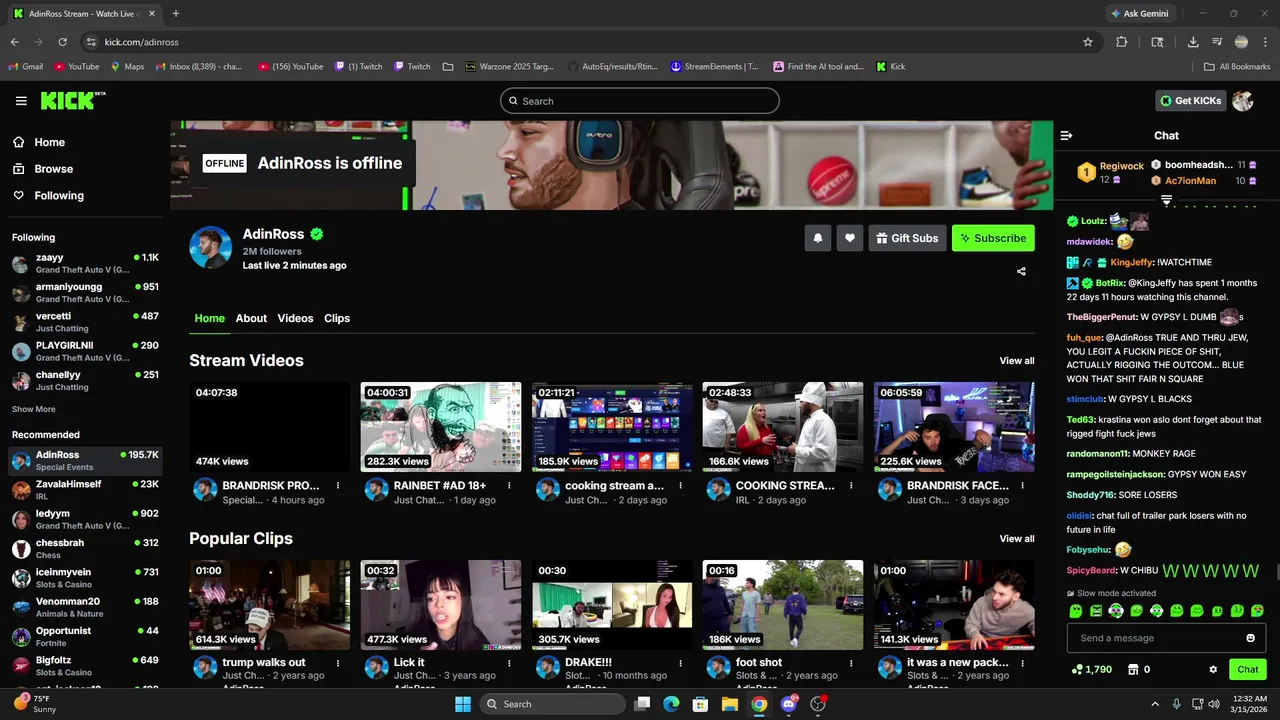Open All Bookmarks folder

click(1237, 67)
